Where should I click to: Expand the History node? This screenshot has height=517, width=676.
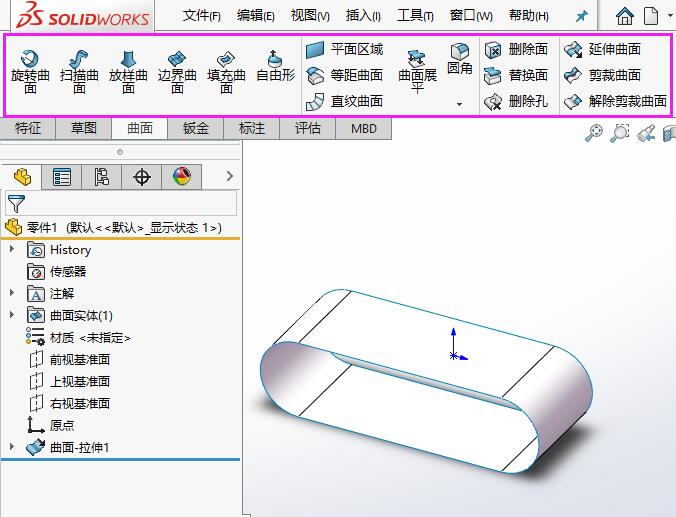(x=12, y=249)
